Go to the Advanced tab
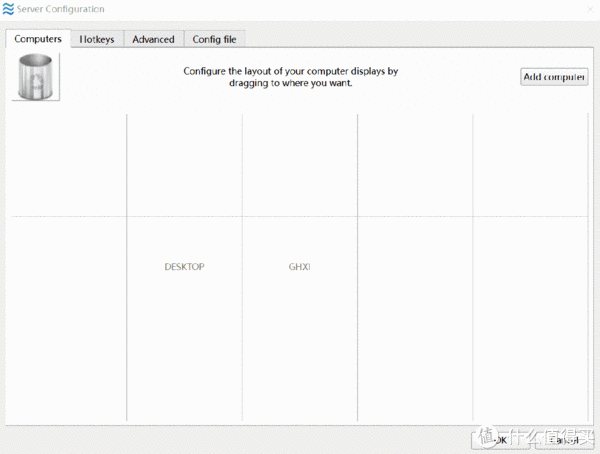This screenshot has height=454, width=600. tap(153, 39)
